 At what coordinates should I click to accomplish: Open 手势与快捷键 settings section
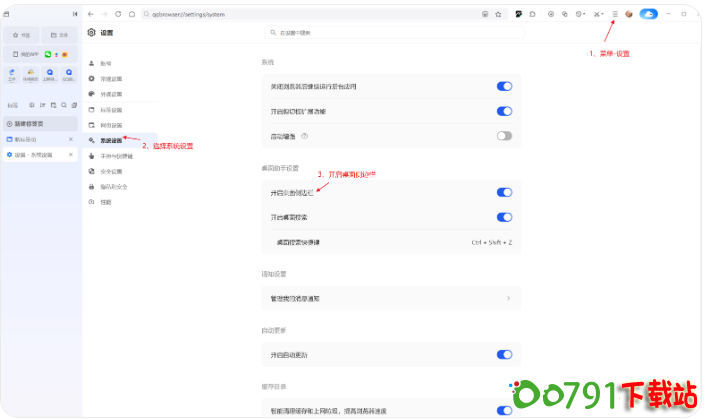pyautogui.click(x=117, y=155)
